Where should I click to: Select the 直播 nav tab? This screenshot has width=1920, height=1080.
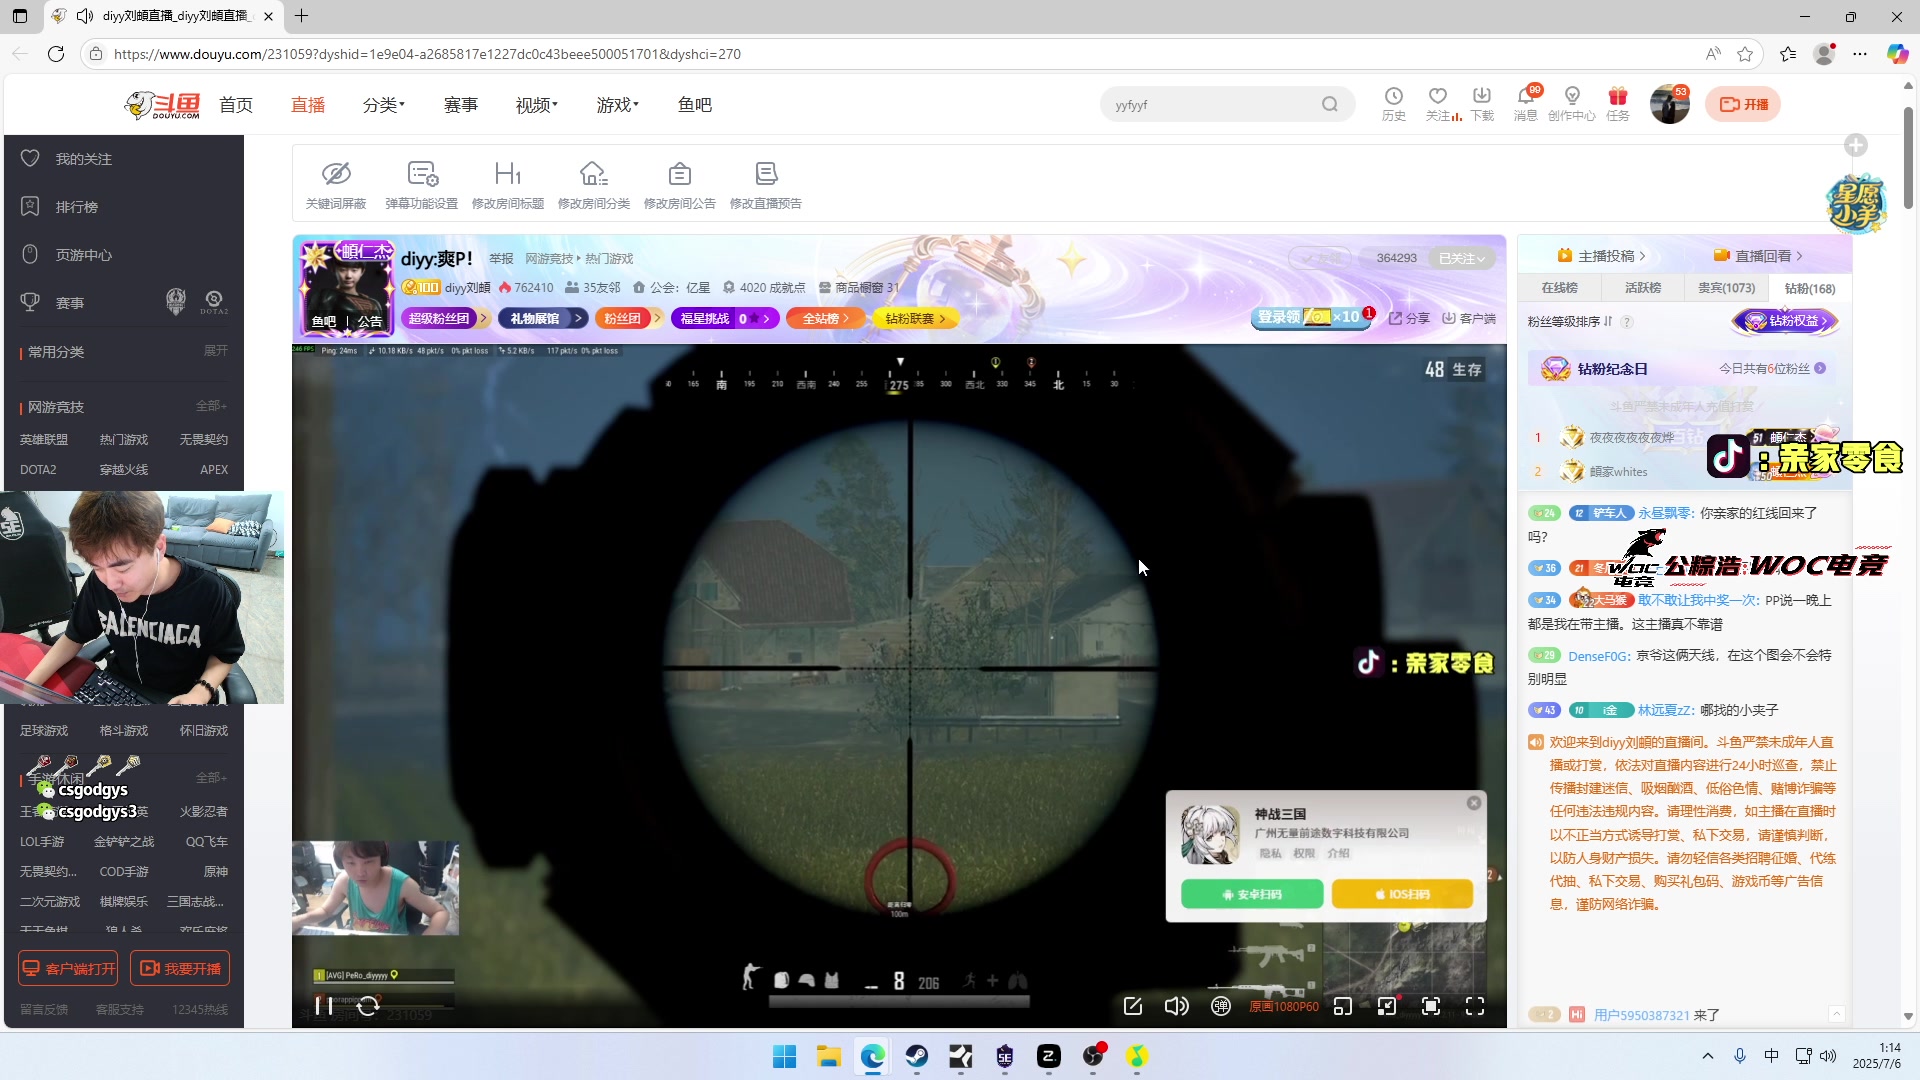(308, 105)
